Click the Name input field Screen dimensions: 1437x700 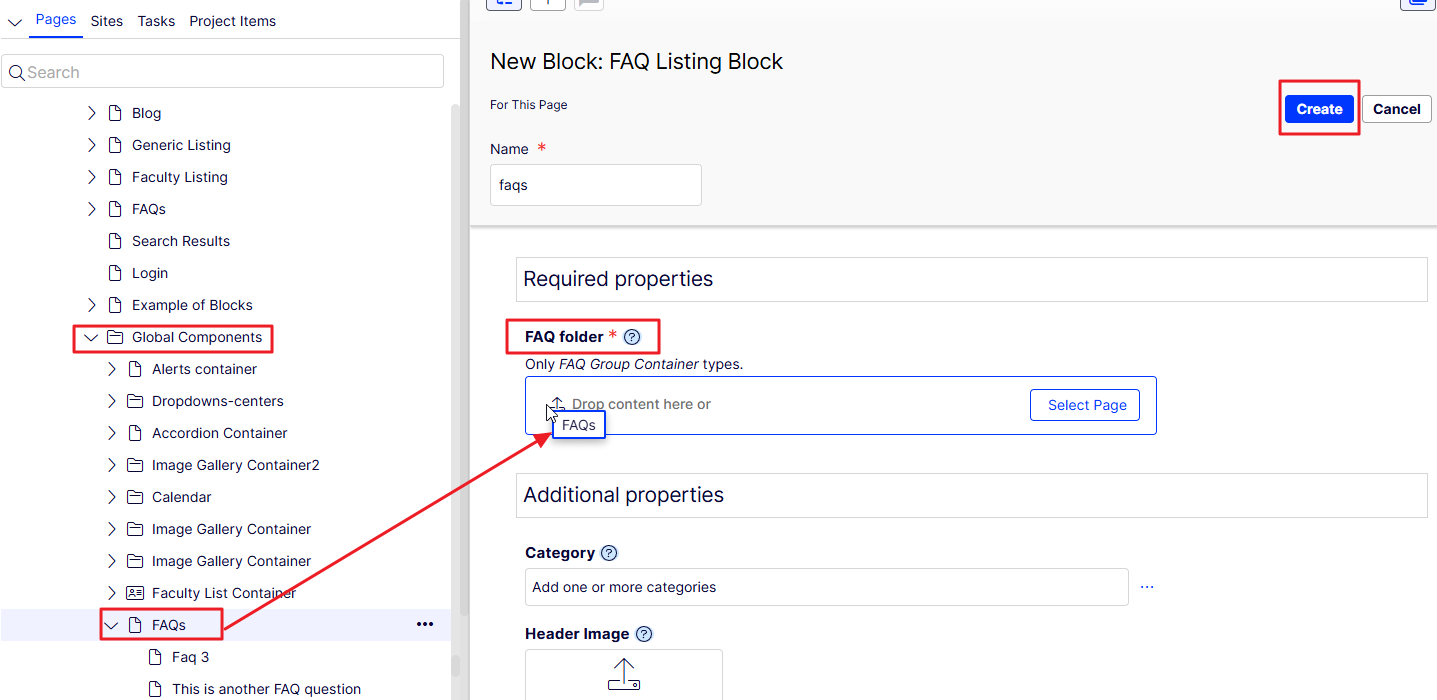point(596,185)
